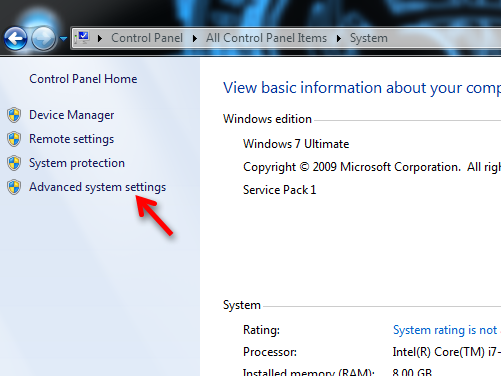Open System protection link
The image size is (501, 376).
[x=77, y=163]
